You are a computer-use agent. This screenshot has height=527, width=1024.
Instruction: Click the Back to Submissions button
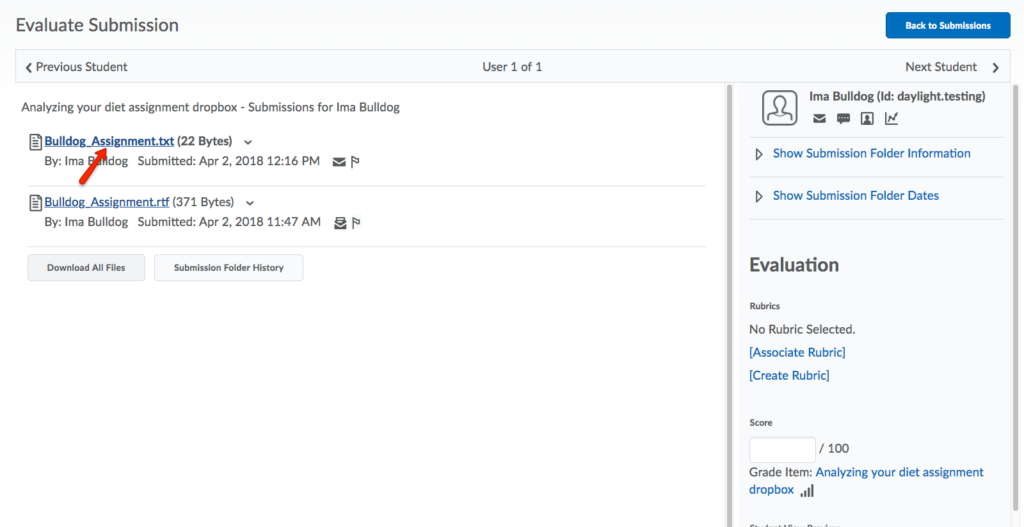tap(947, 25)
